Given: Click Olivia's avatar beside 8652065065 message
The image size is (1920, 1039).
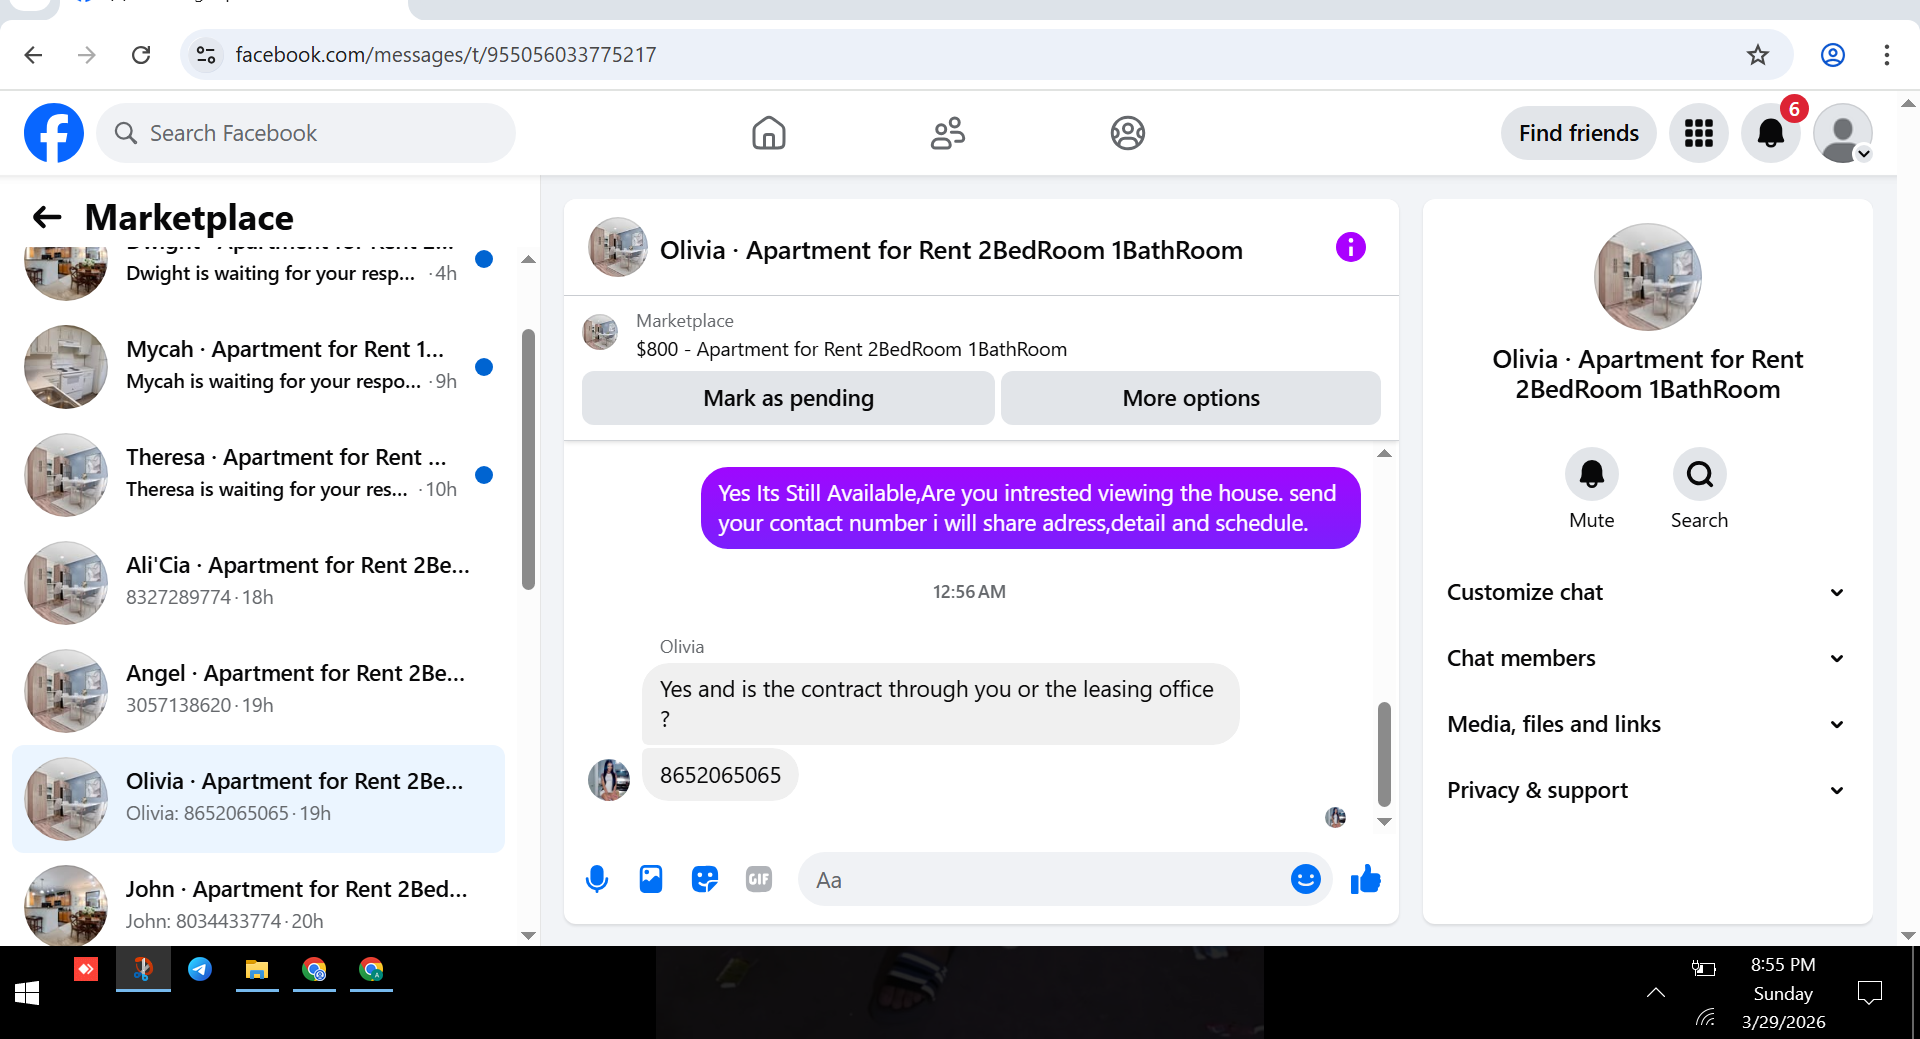Looking at the screenshot, I should (608, 779).
